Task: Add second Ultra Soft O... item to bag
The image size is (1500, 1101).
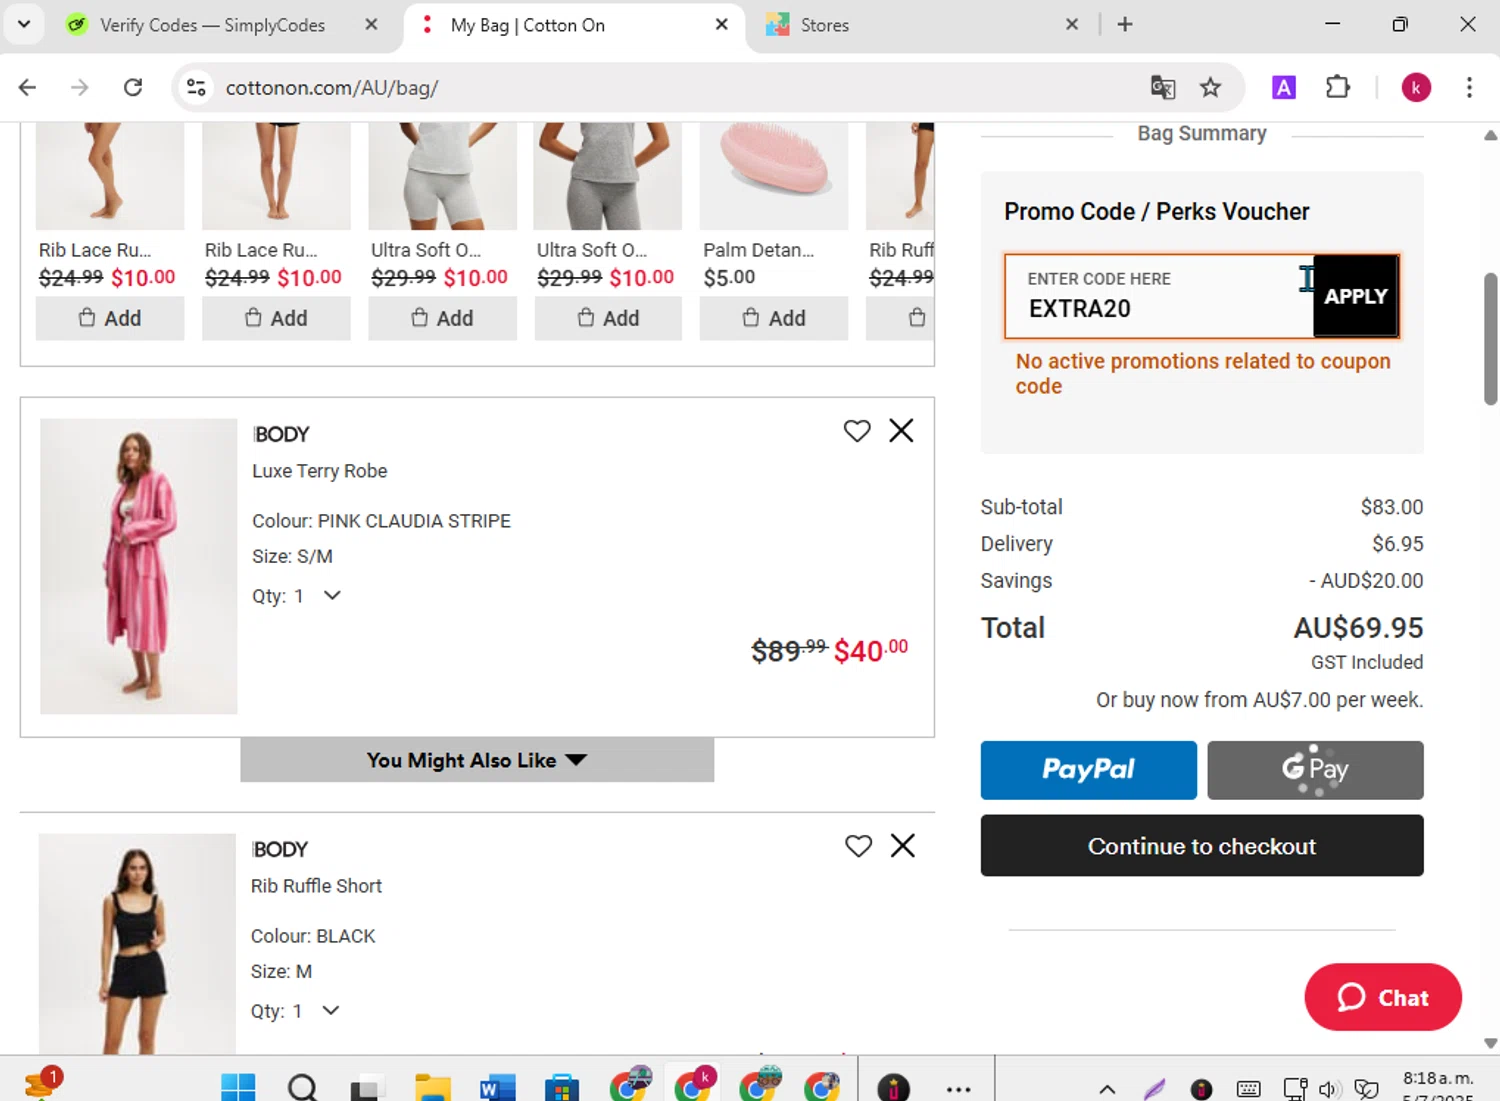Action: [608, 318]
